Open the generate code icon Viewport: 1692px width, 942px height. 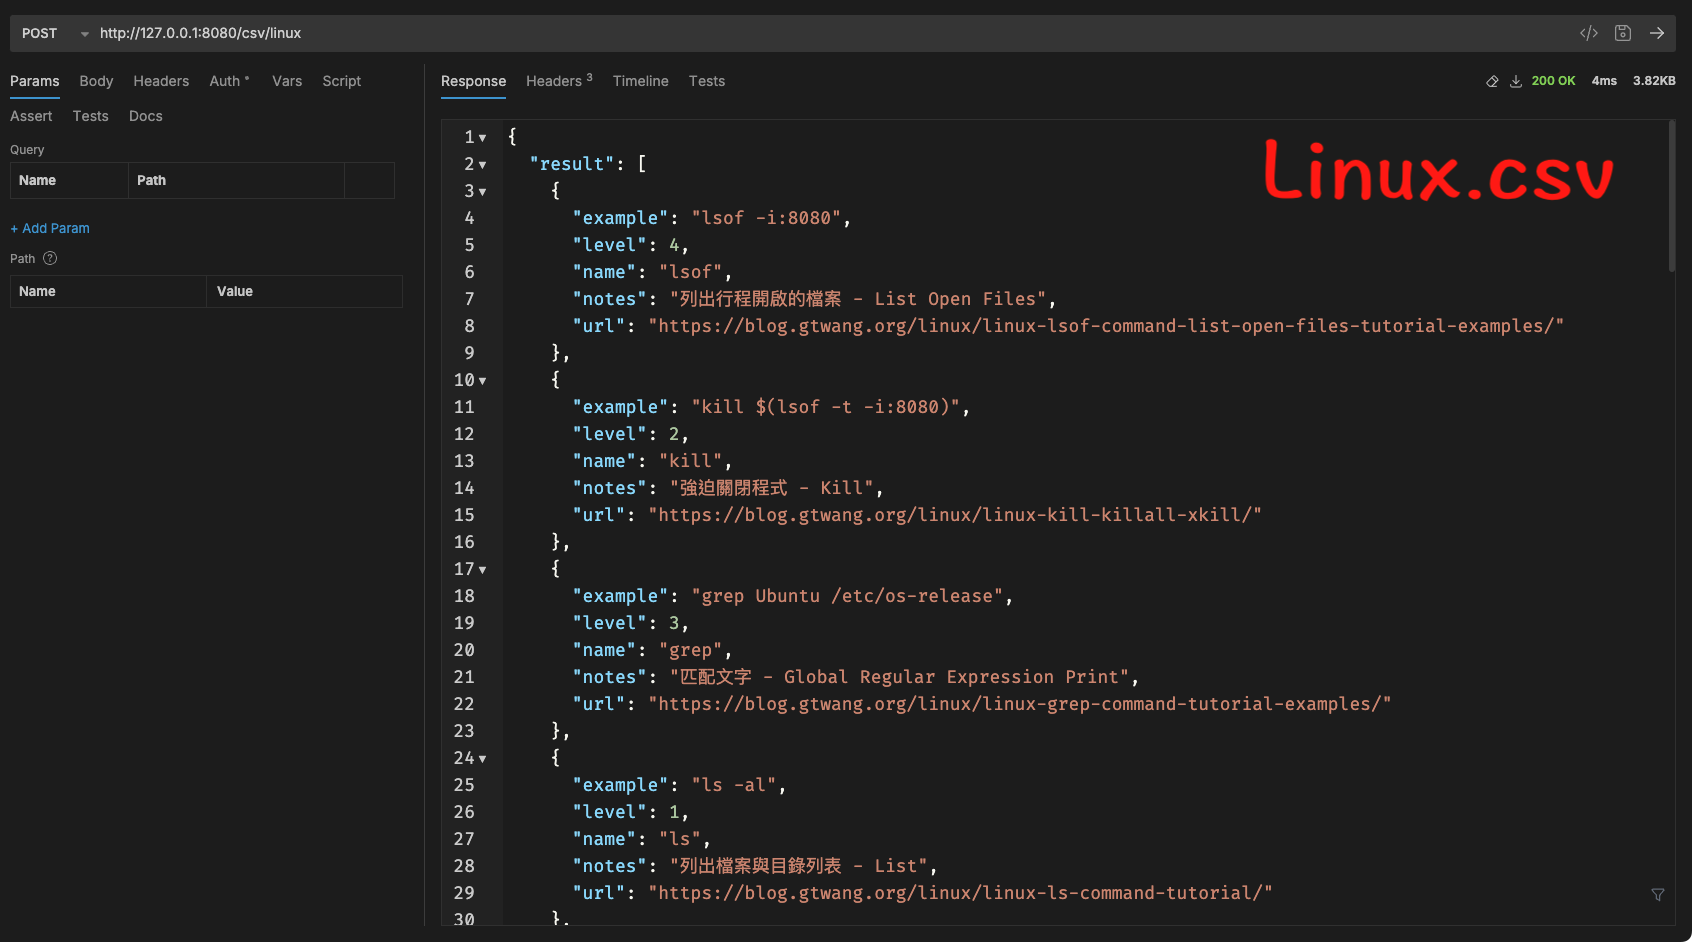1589,33
